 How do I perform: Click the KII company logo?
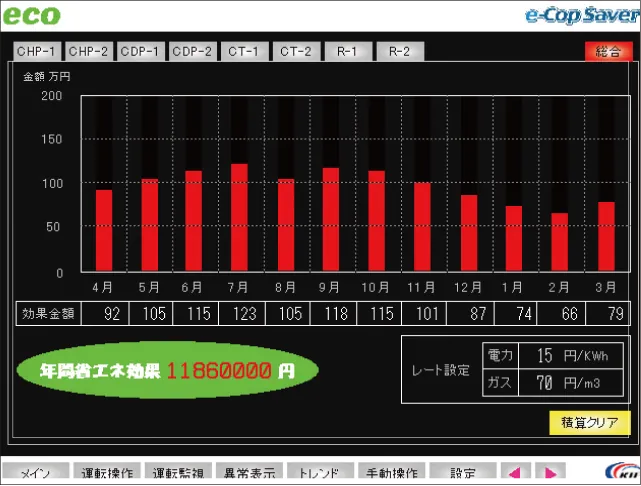[623, 471]
